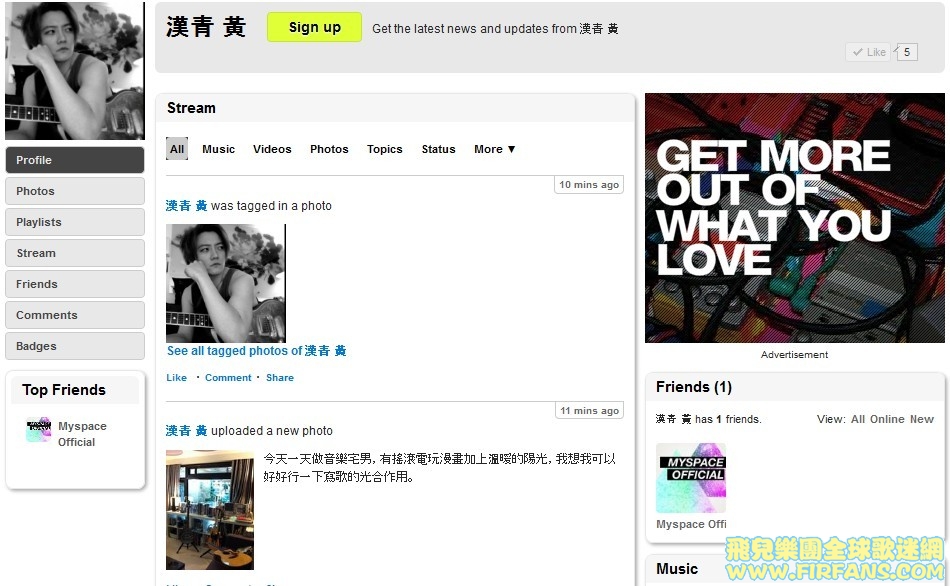Go to Stream in left sidebar

[75, 253]
